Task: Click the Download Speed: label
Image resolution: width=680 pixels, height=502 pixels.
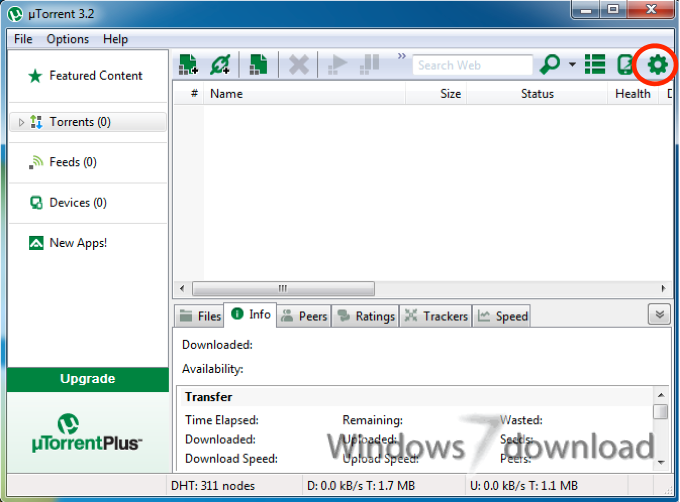Action: (x=231, y=459)
